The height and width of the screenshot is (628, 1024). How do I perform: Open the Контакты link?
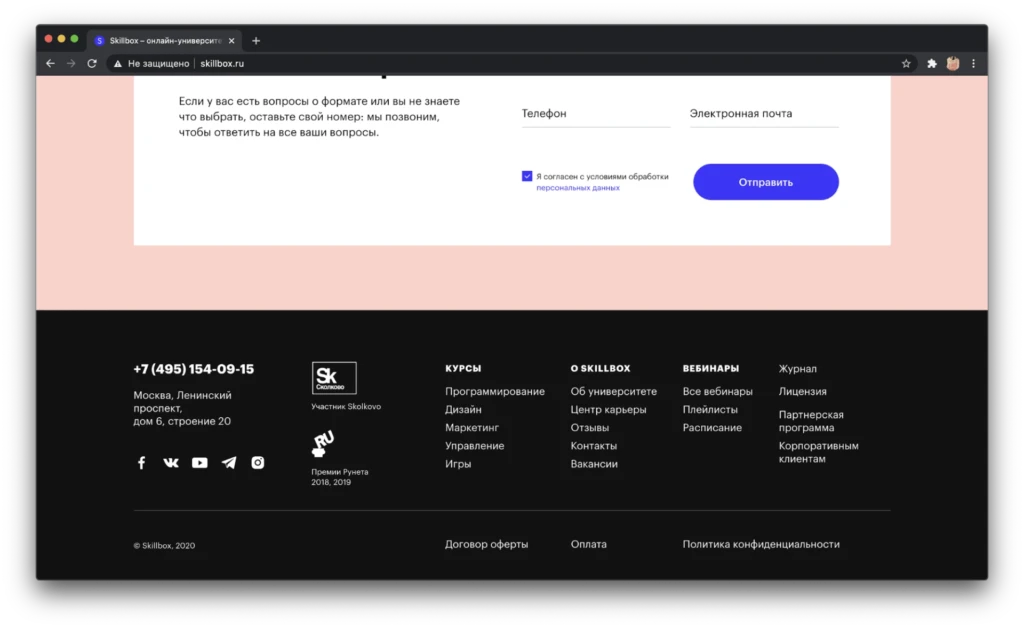tap(593, 446)
